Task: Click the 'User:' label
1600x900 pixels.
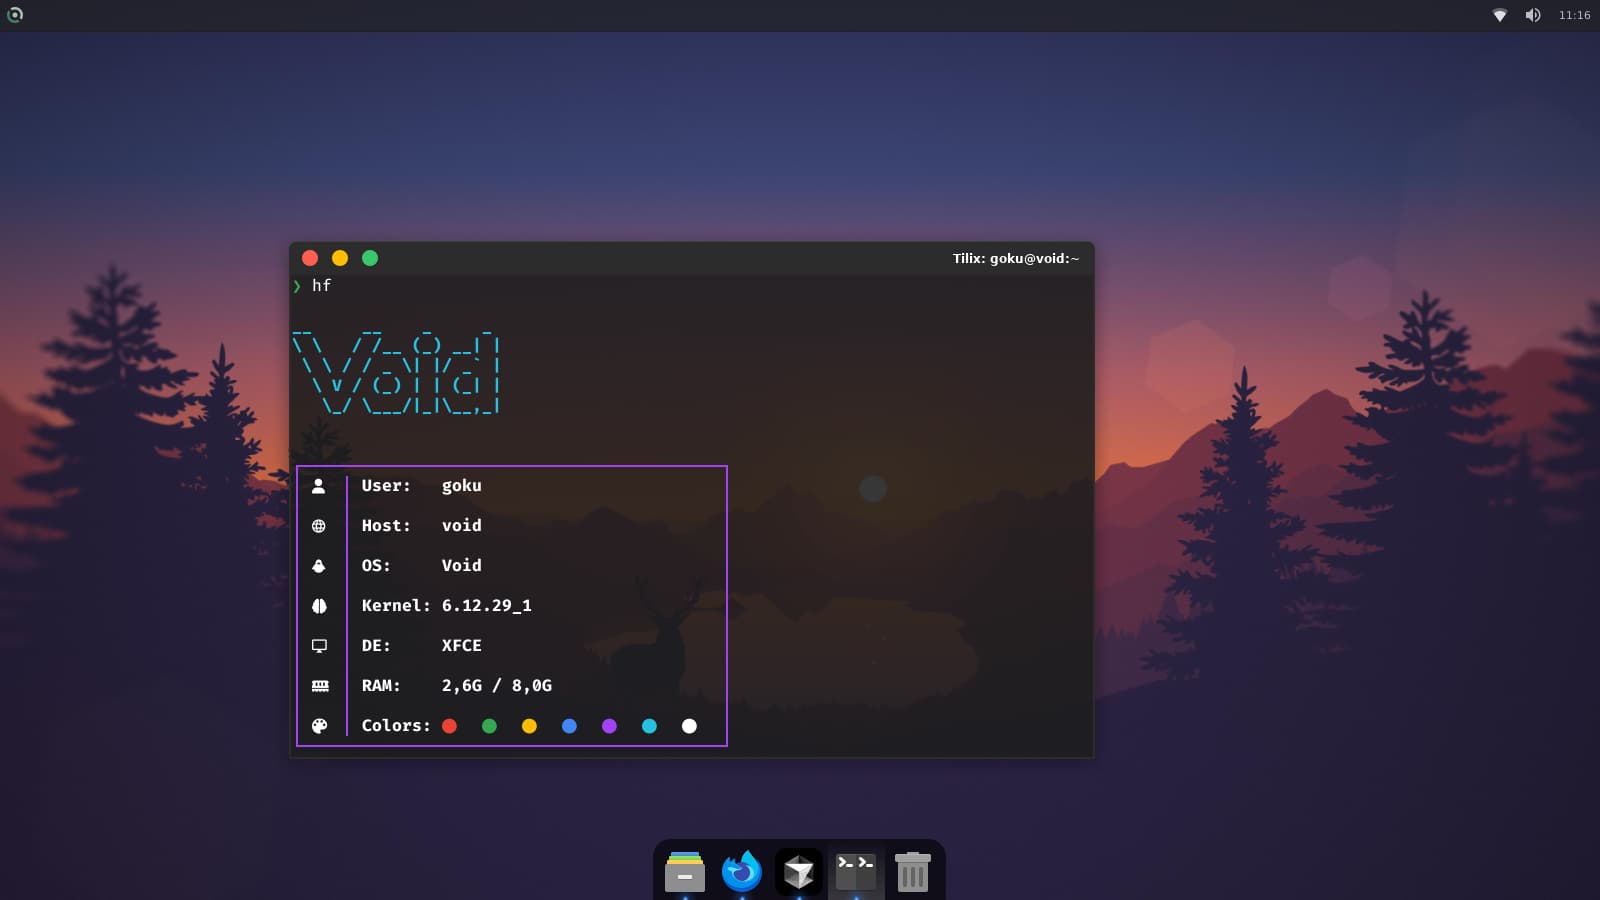Action: coord(386,486)
